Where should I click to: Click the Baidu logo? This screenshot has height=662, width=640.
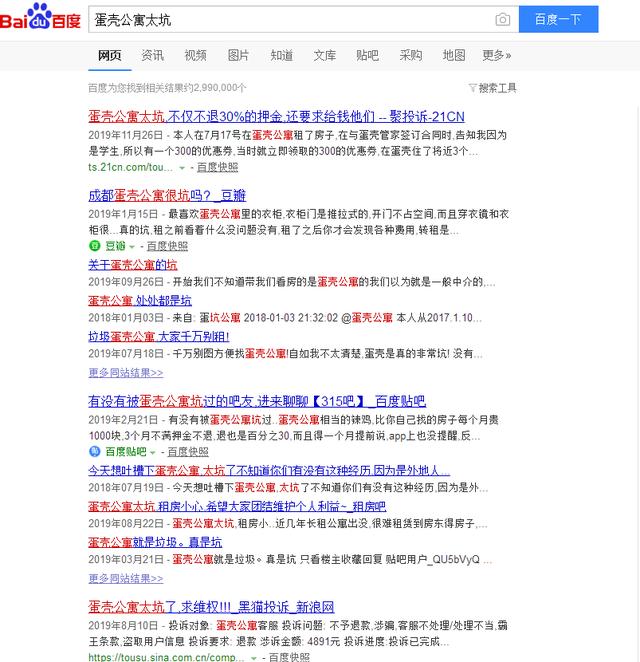41,17
